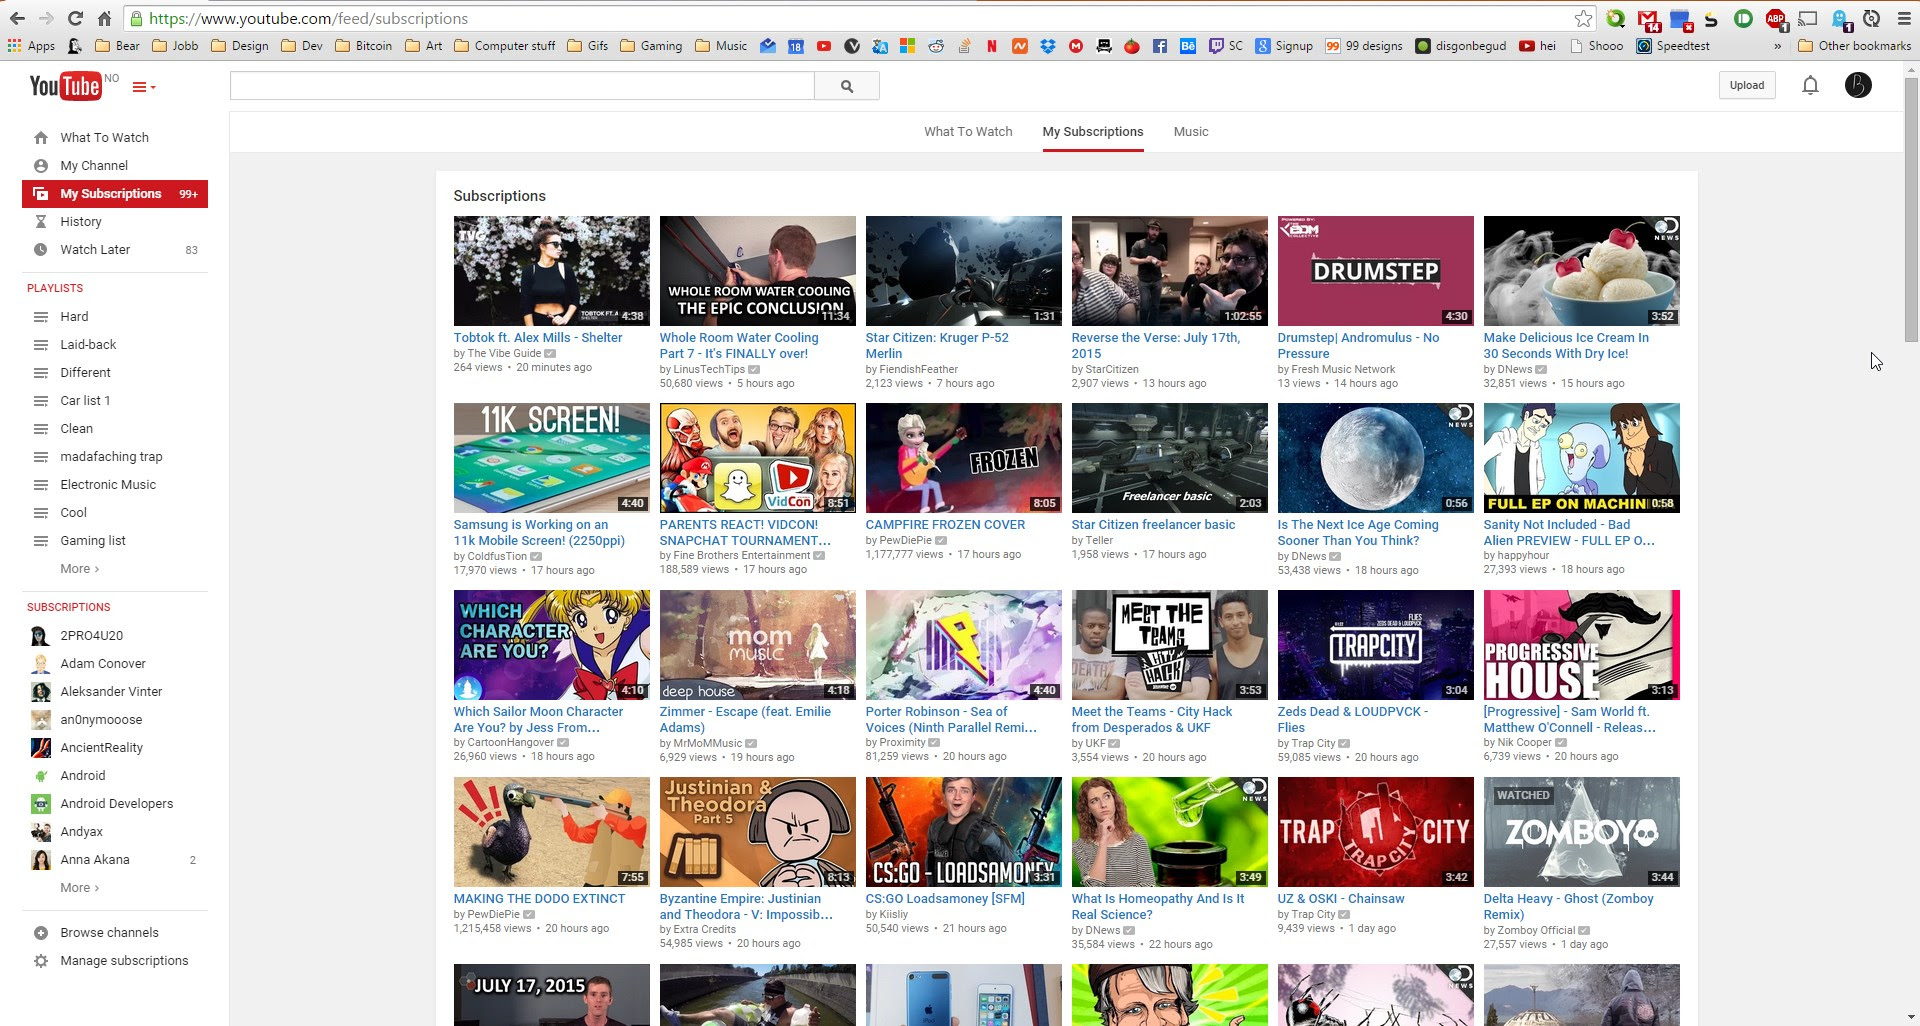
Task: Open the Speedtest bookmark
Action: (1673, 46)
